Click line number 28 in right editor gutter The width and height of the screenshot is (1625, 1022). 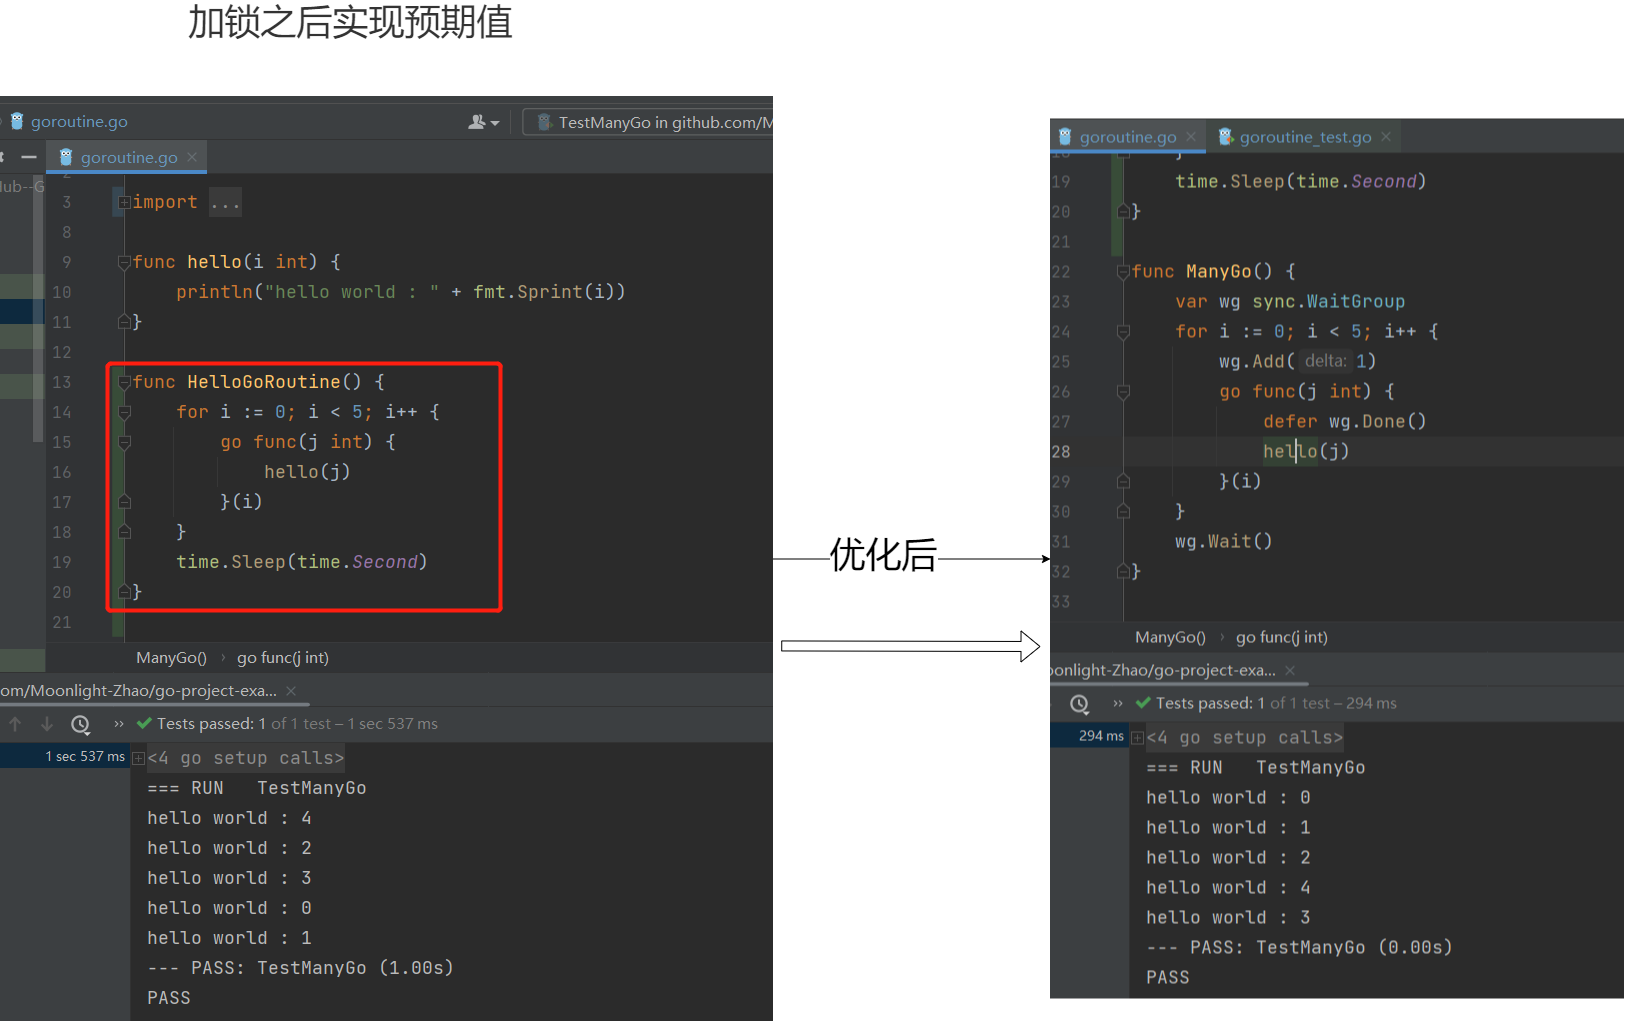coord(1061,452)
